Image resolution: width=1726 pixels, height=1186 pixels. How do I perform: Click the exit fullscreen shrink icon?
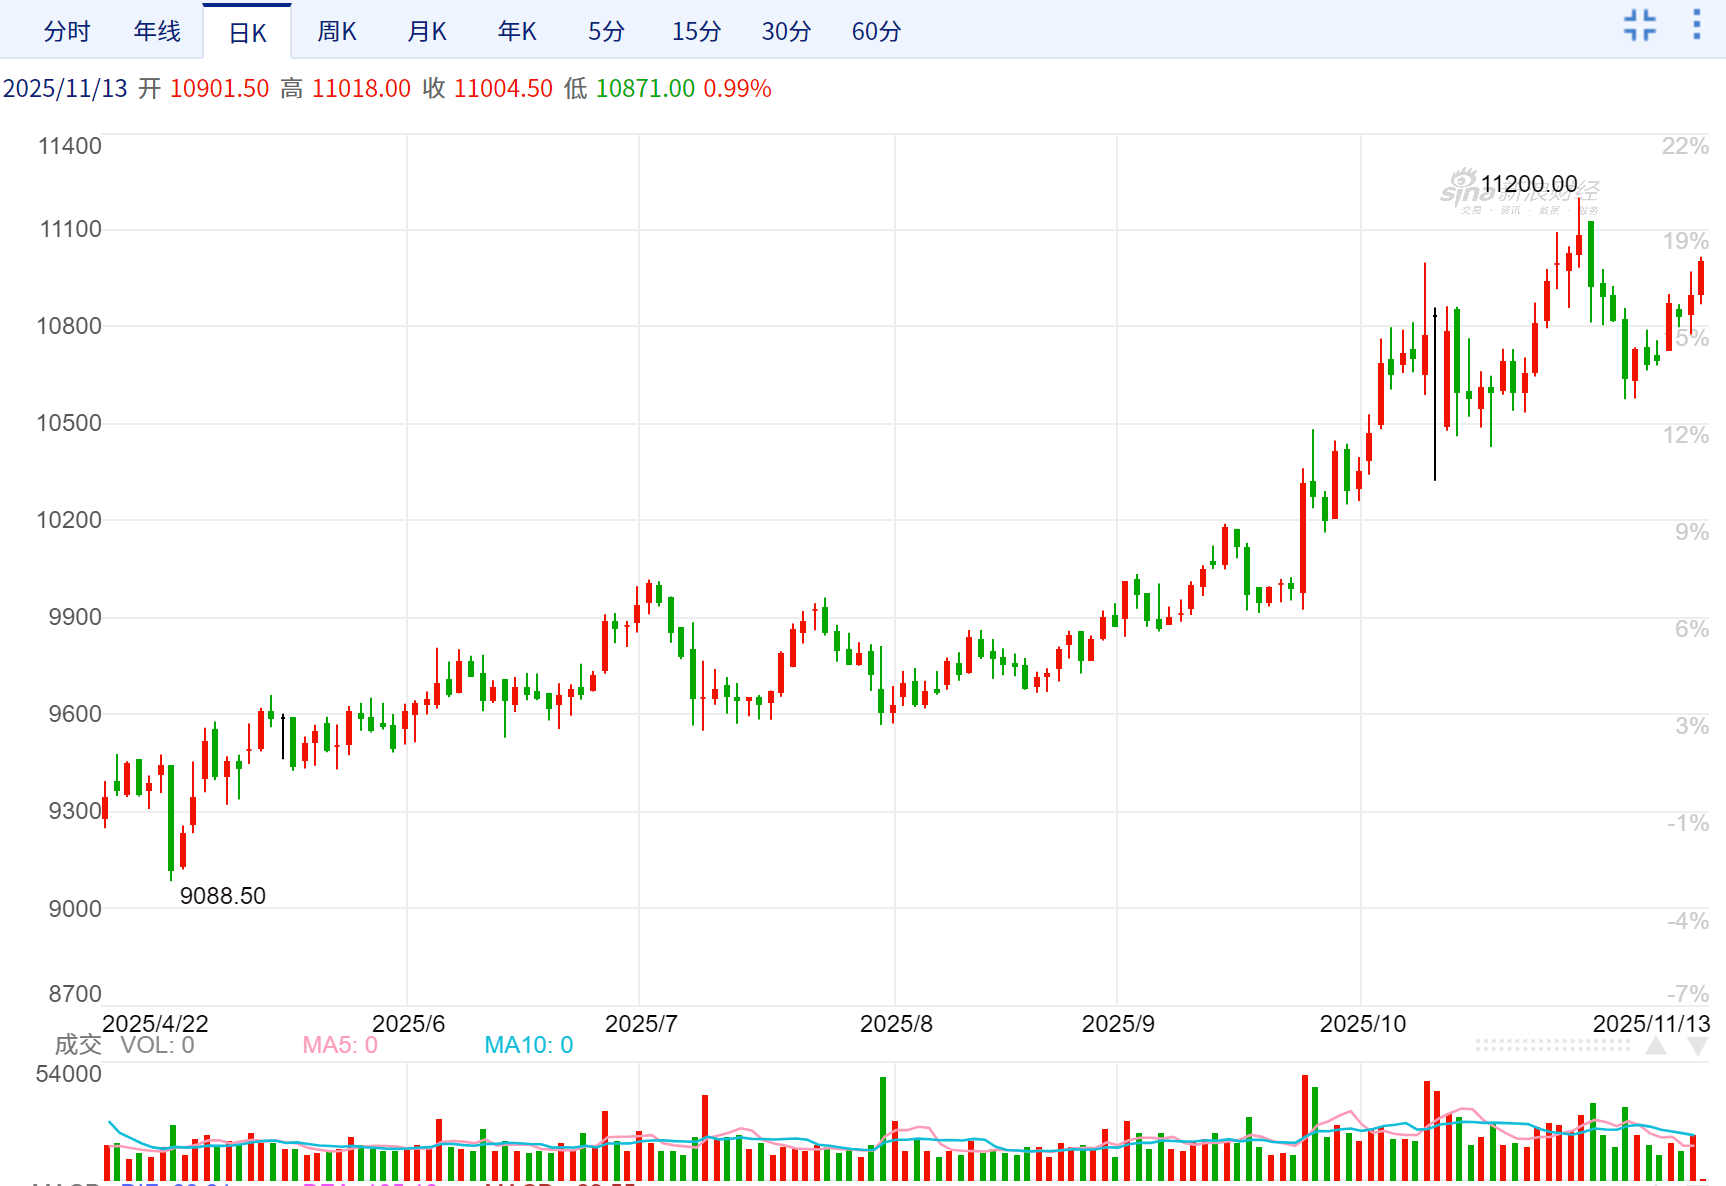click(x=1640, y=25)
